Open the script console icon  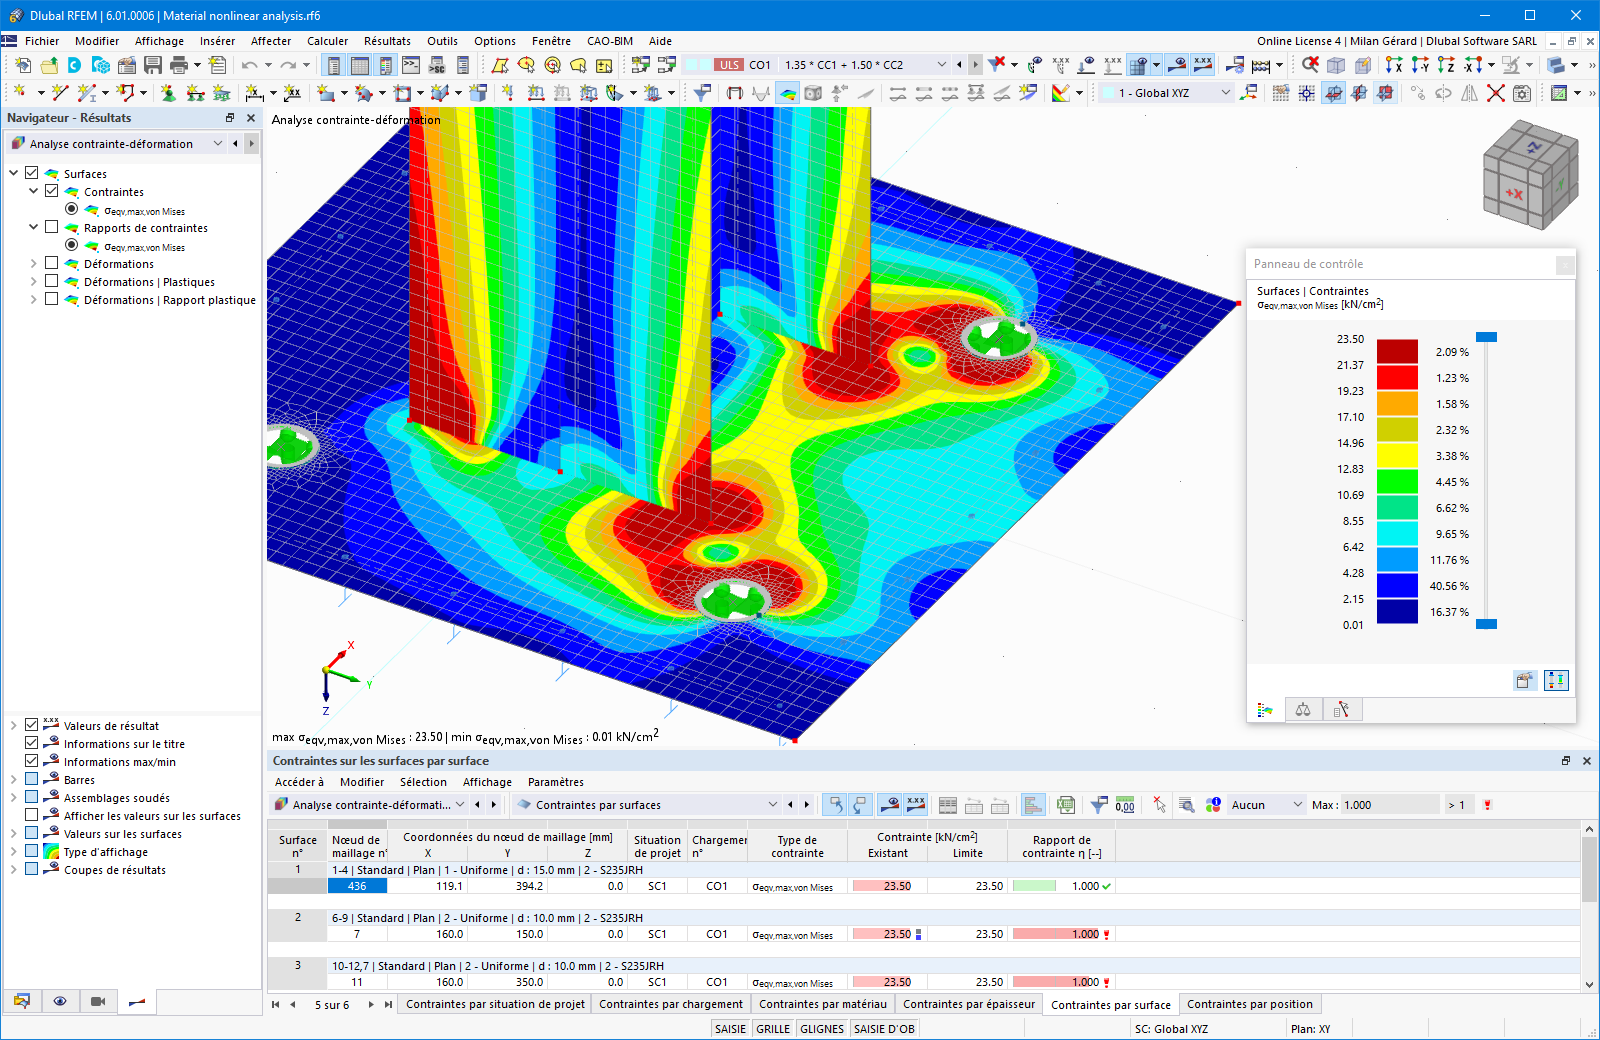[411, 65]
